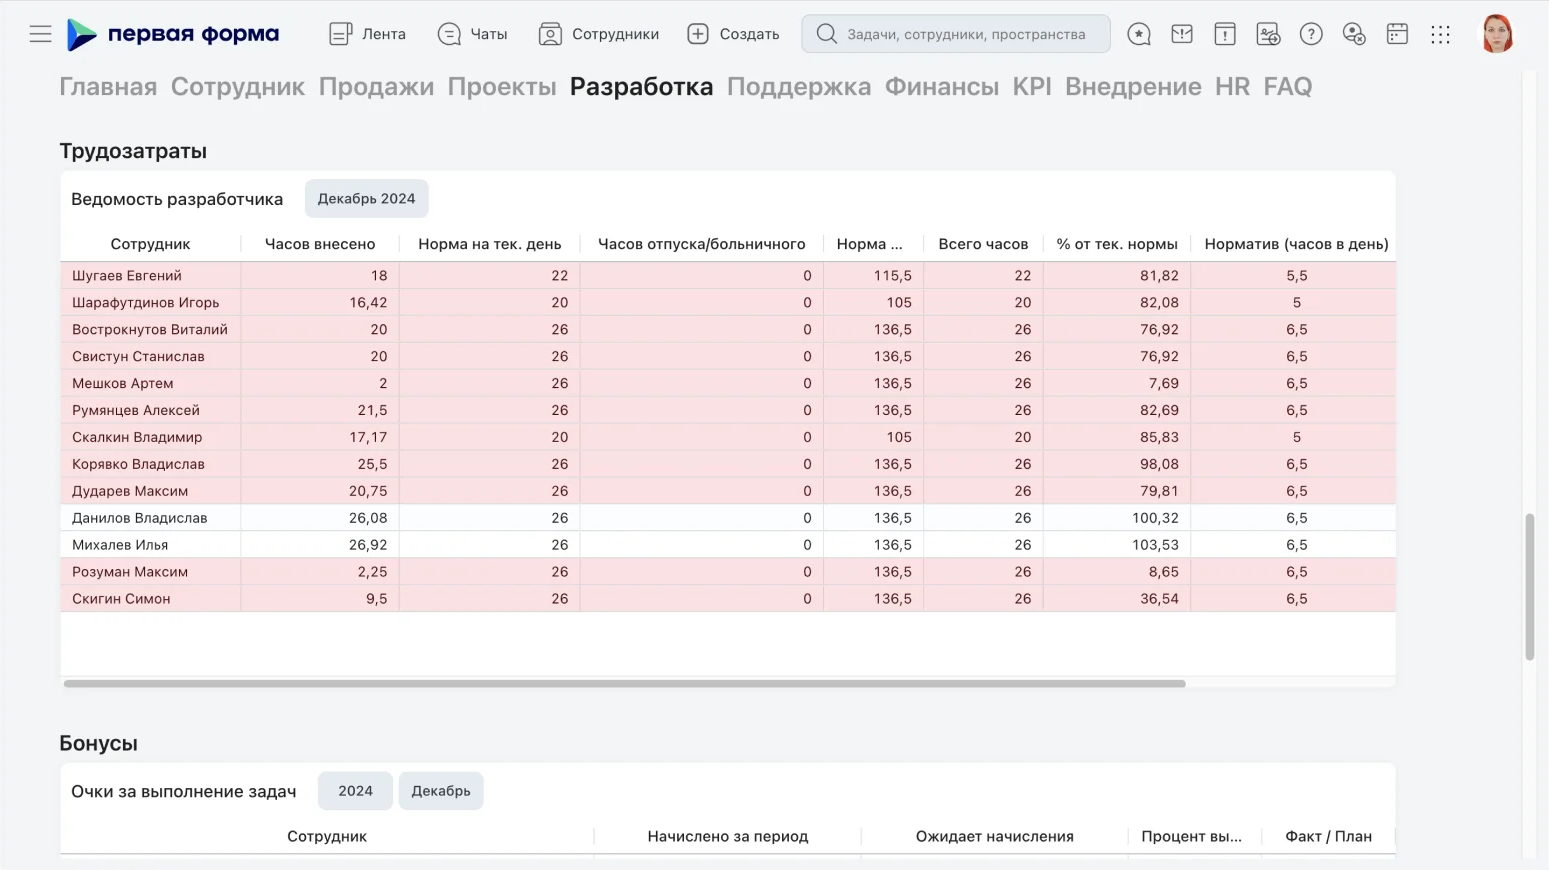
Task: Select Михалев Илья in the table
Action: [120, 546]
